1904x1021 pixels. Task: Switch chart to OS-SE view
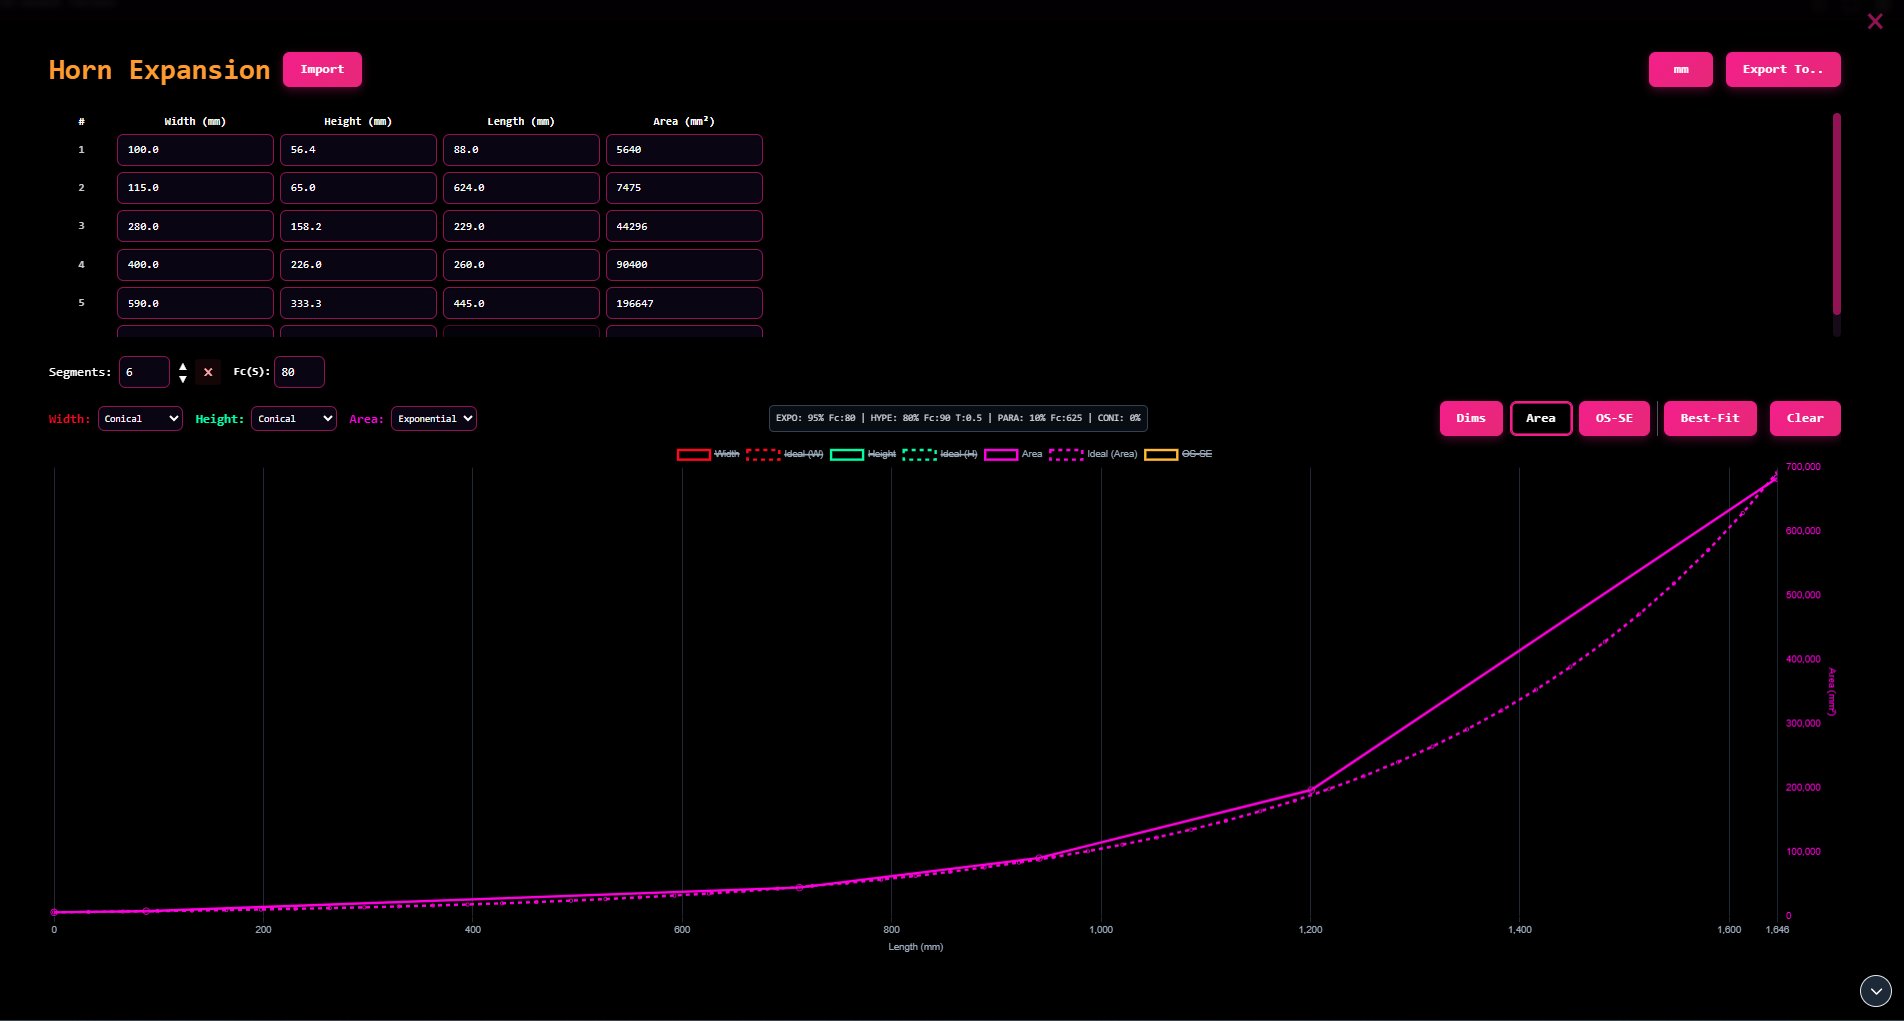click(1613, 418)
